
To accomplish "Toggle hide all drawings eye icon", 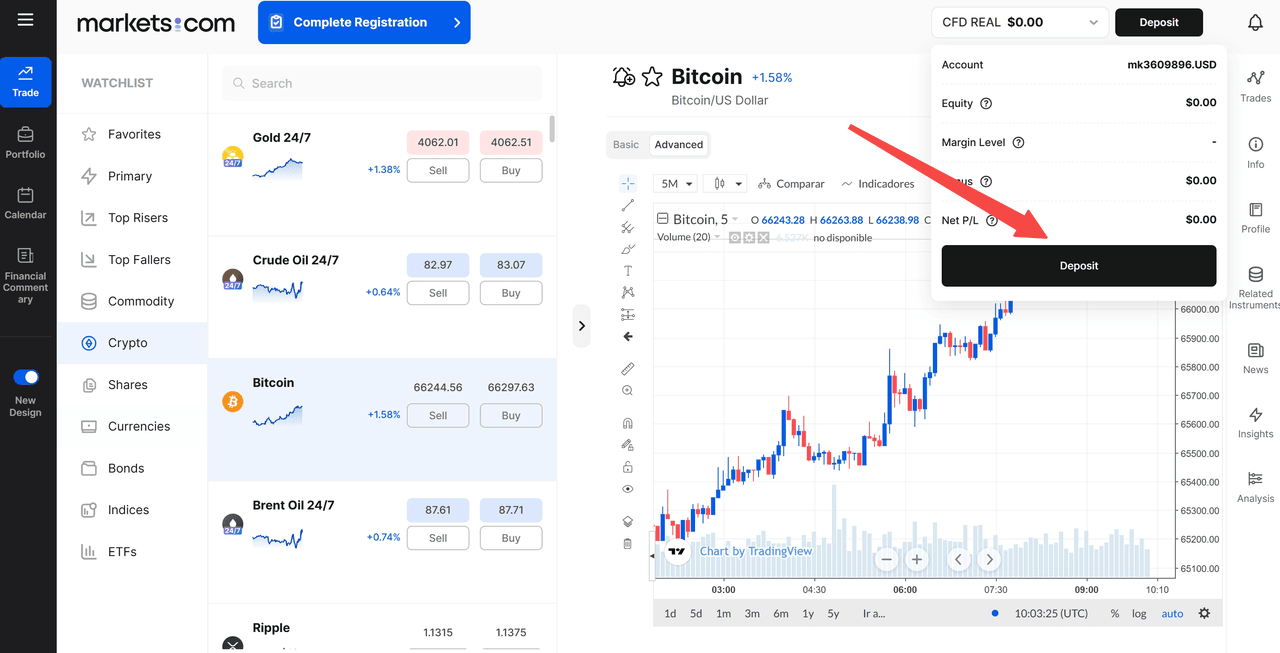I will tap(628, 489).
